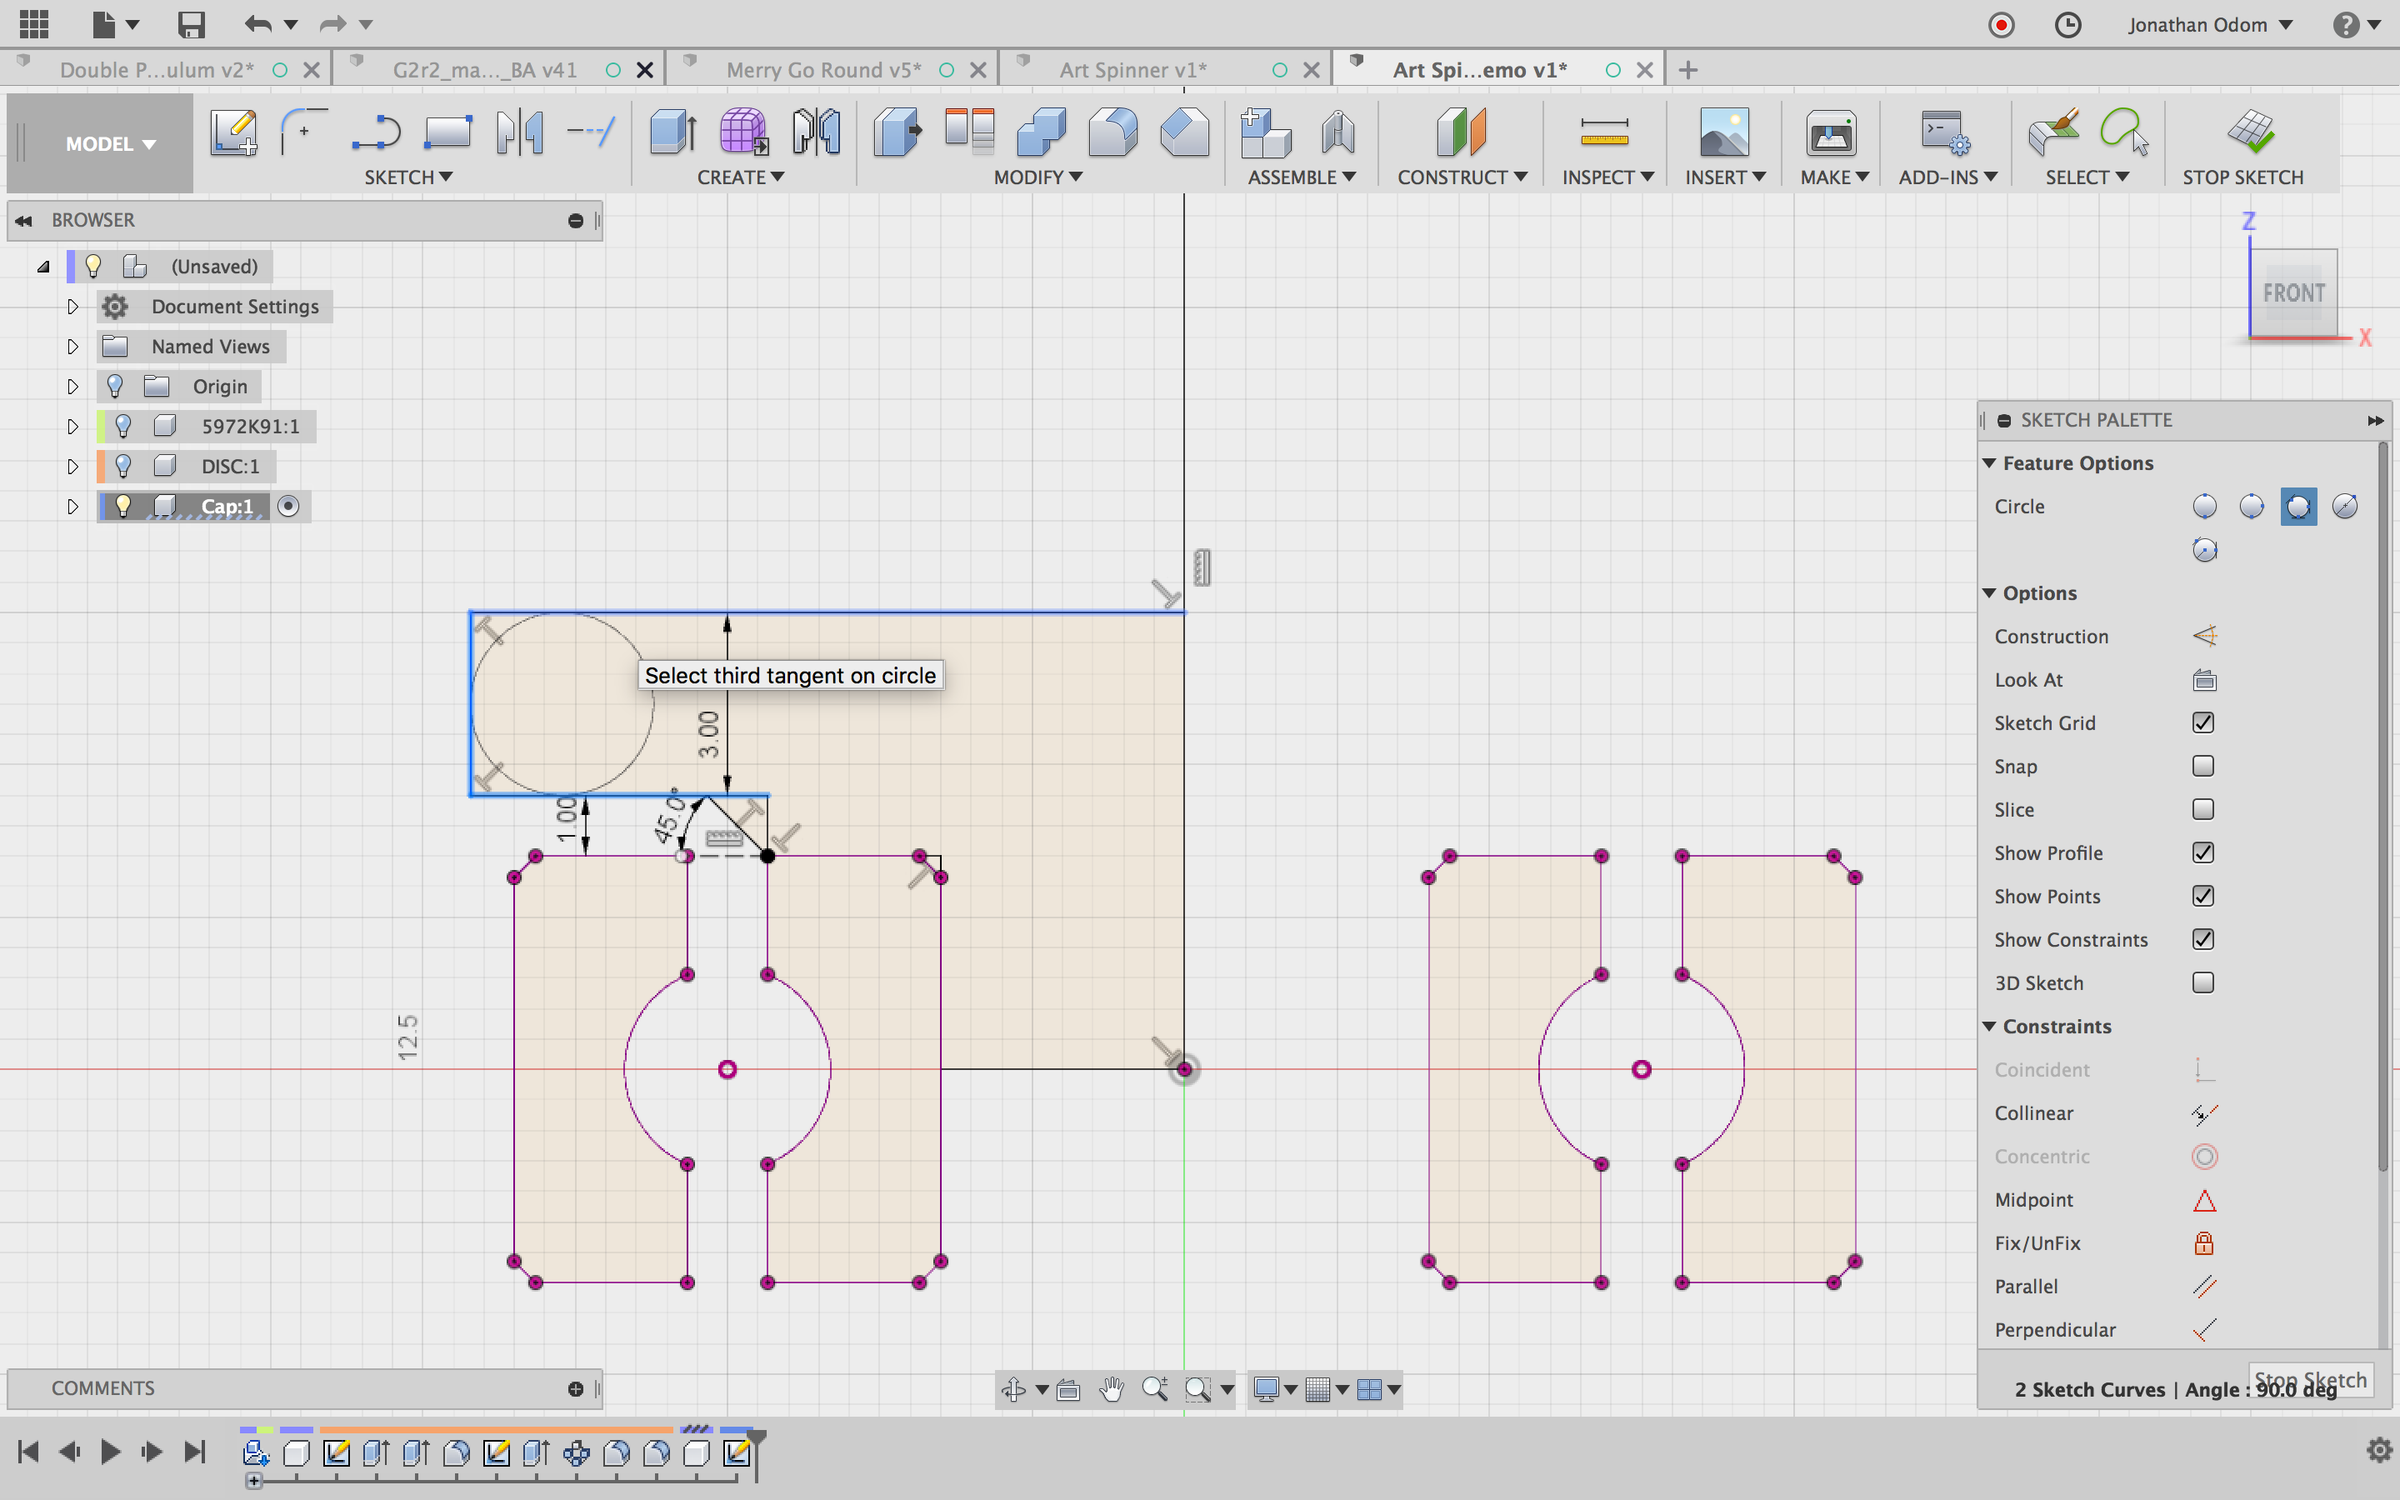Select the Midpoint constraint icon

click(x=2204, y=1200)
